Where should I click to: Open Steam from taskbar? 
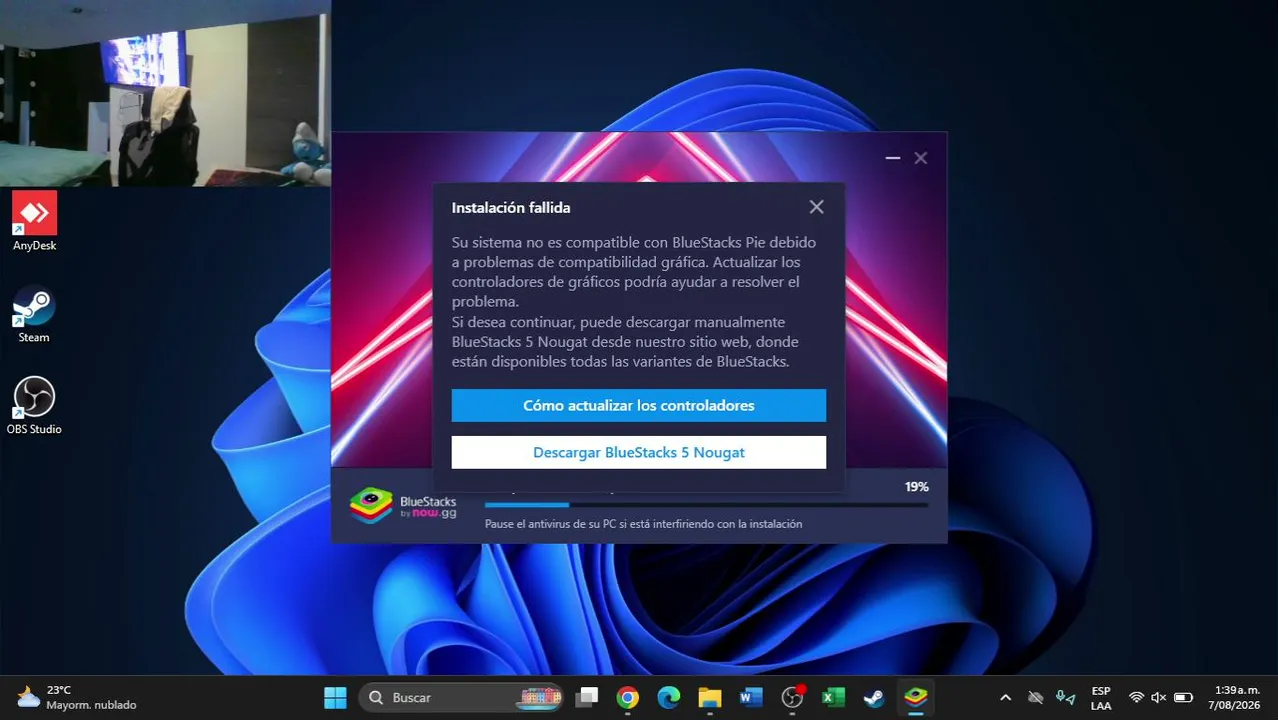click(x=874, y=697)
